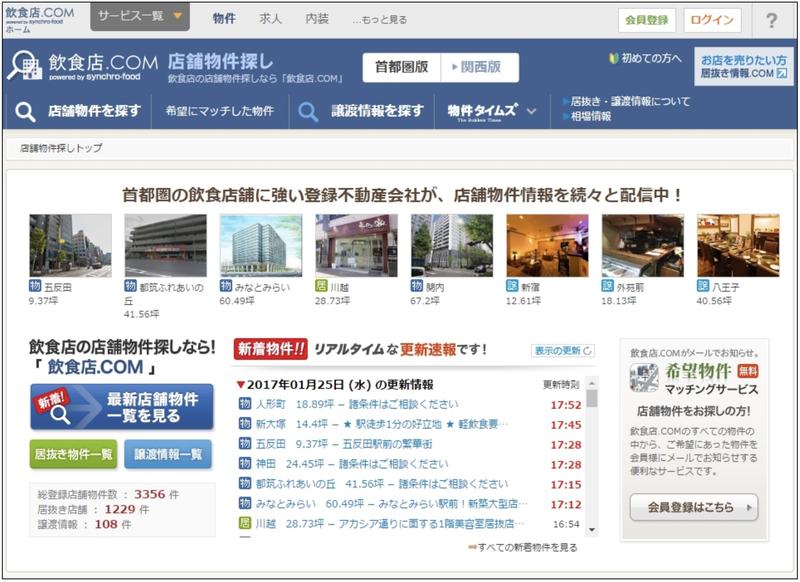This screenshot has width=800, height=582.
Task: Click the update list scroll down arrow
Action: (x=592, y=530)
